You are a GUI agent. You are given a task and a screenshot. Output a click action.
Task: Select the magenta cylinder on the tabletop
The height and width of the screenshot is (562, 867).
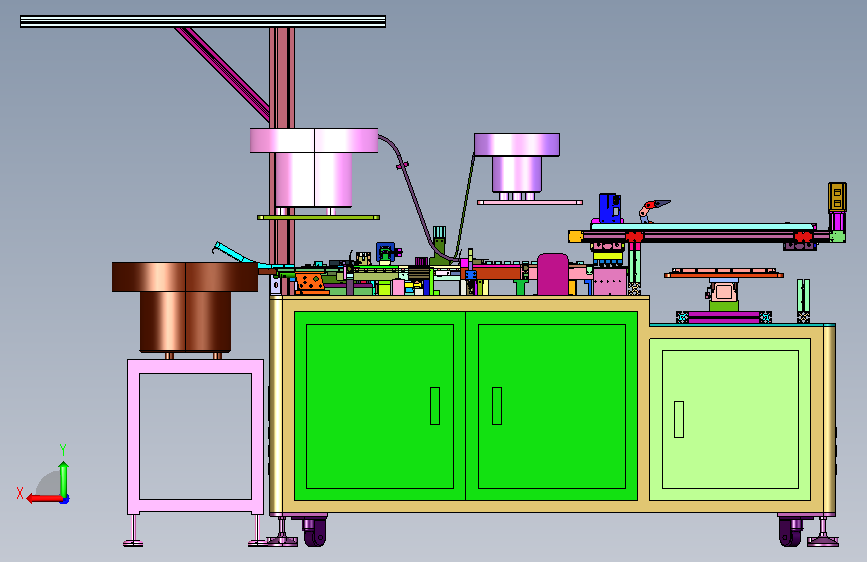(x=552, y=274)
